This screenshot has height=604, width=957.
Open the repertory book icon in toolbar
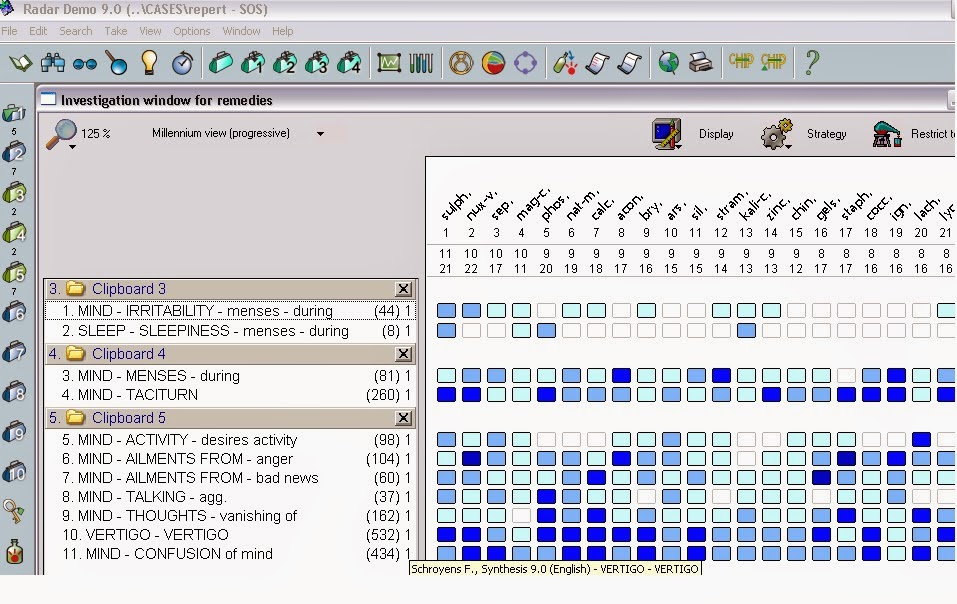click(x=21, y=62)
